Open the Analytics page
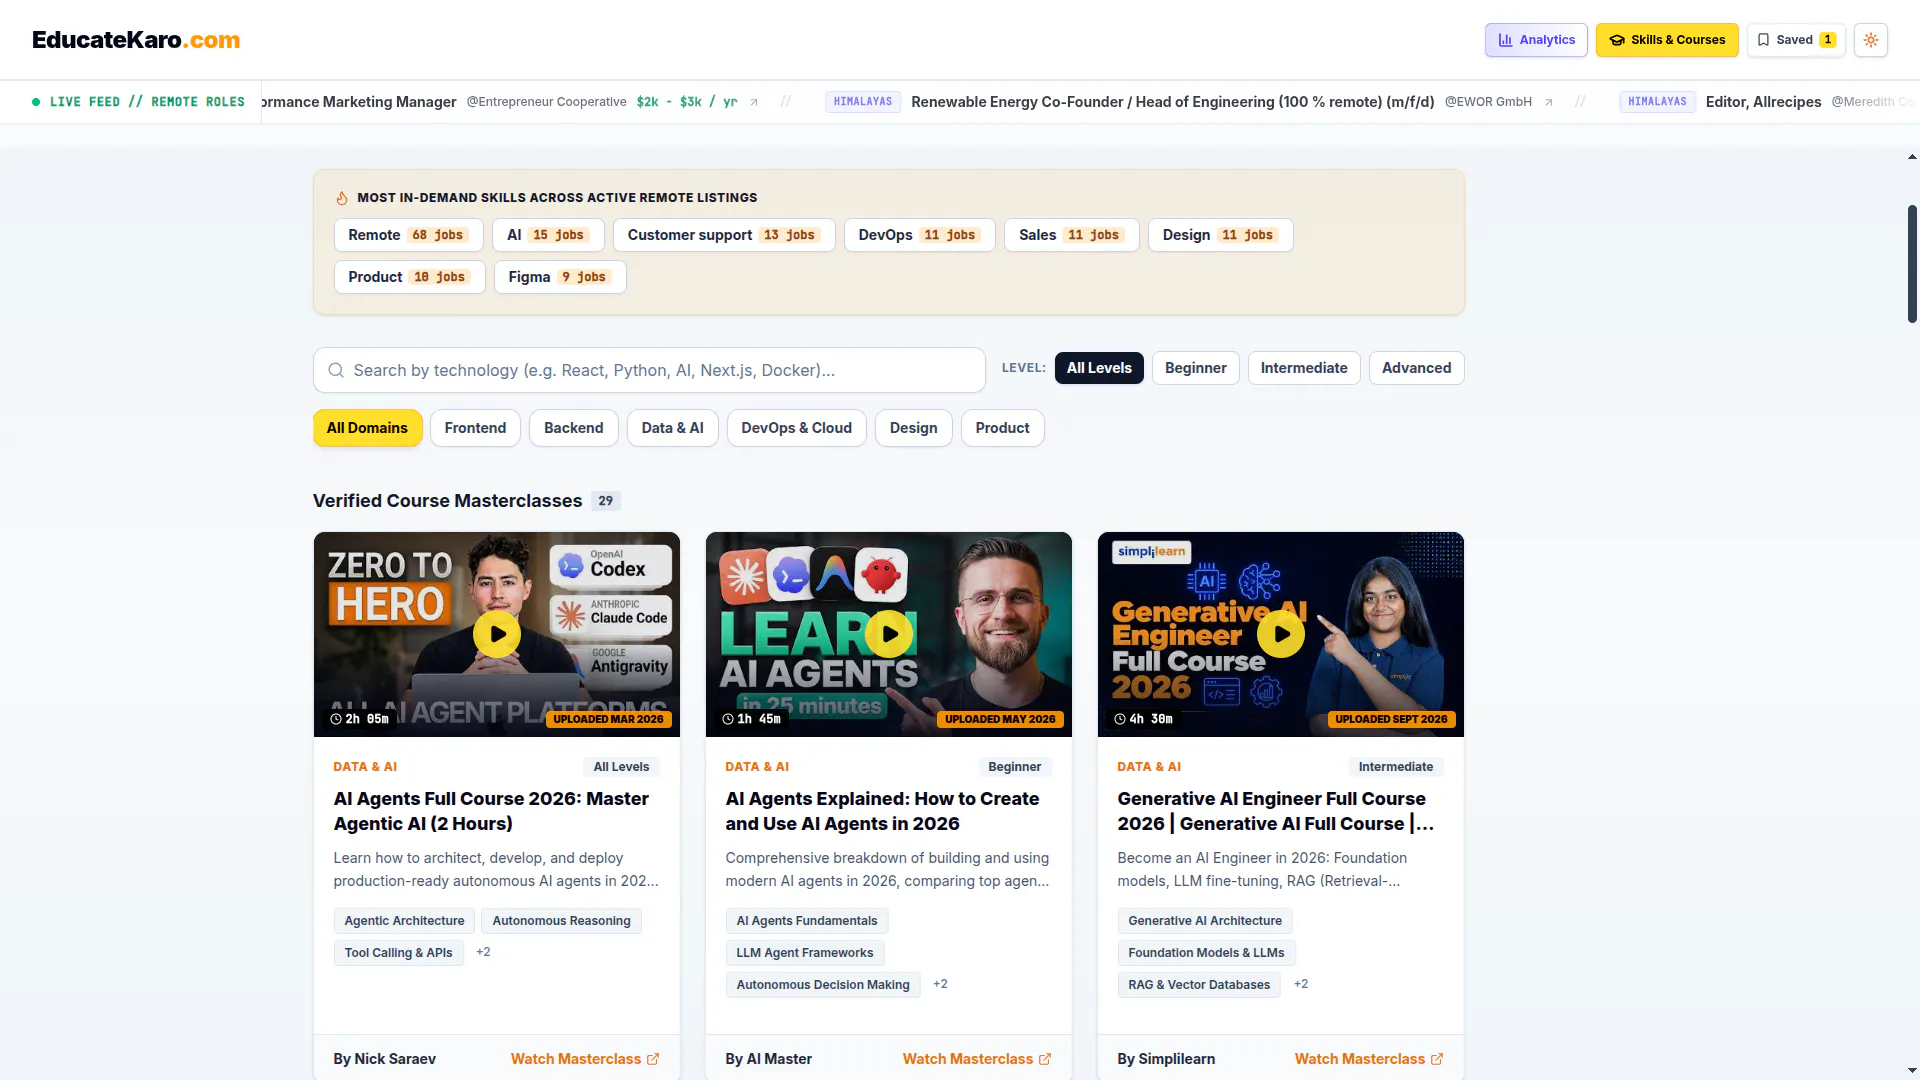 click(1536, 40)
